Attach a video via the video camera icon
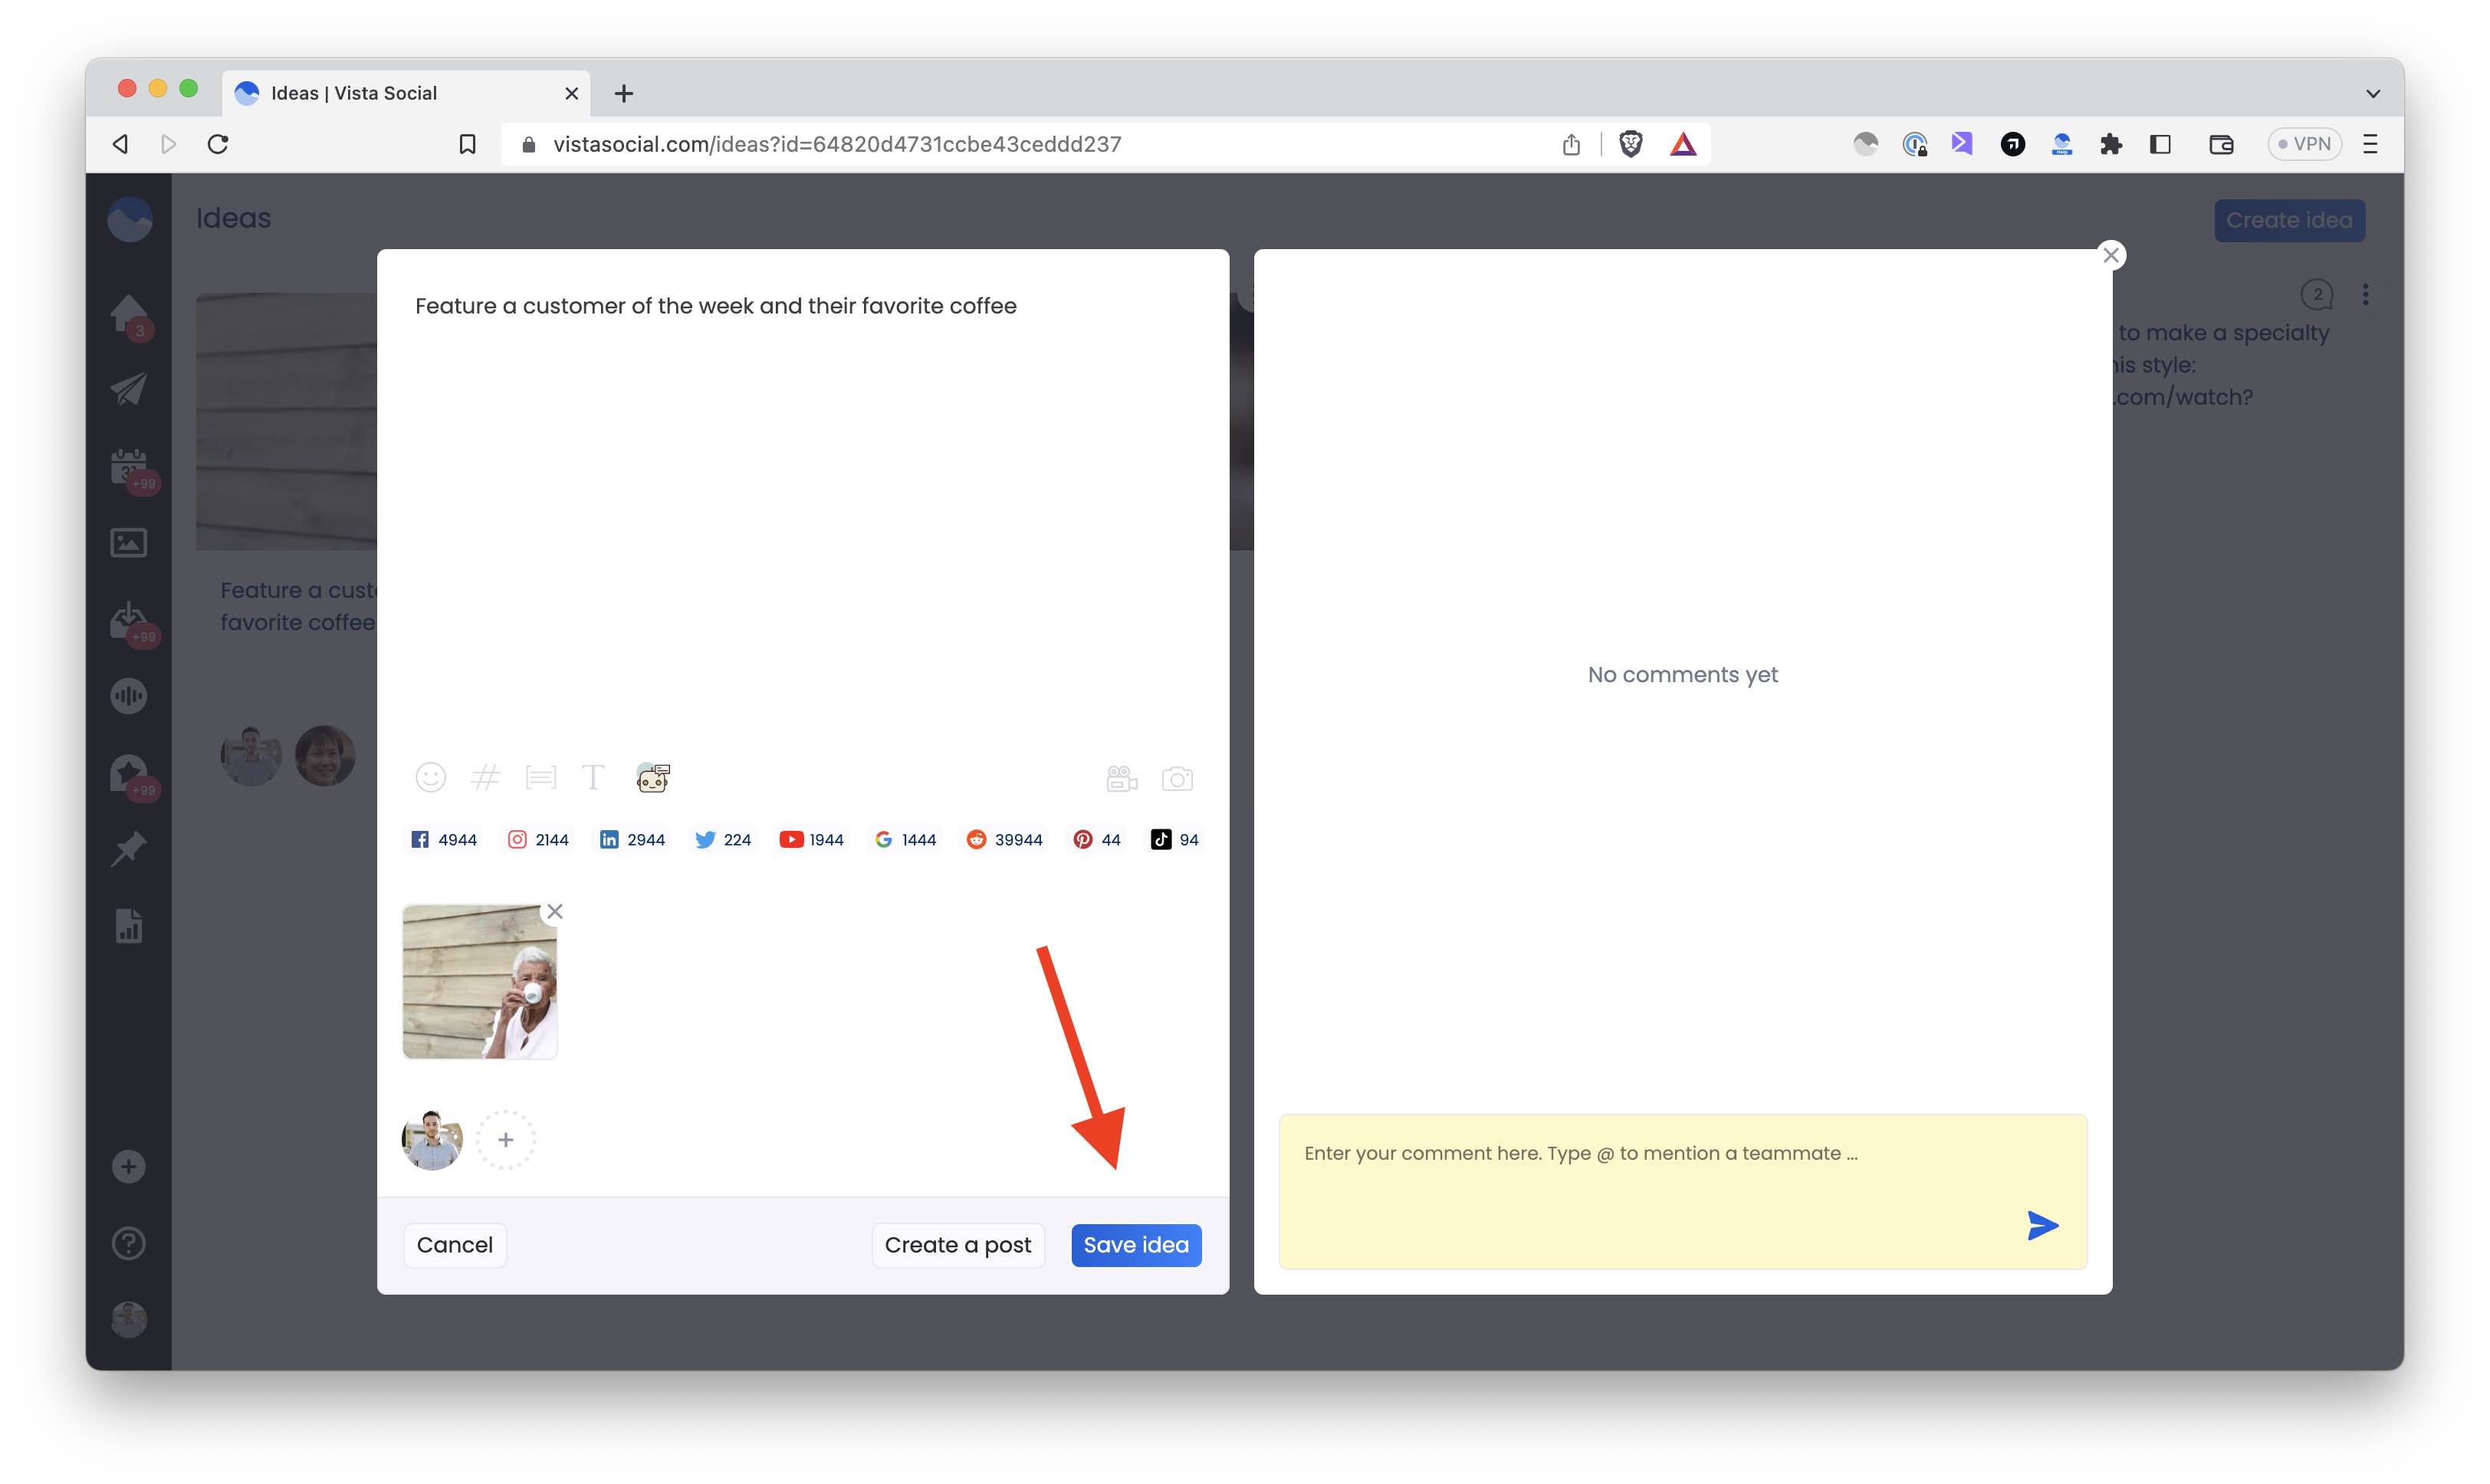The image size is (2490, 1484). [1121, 779]
